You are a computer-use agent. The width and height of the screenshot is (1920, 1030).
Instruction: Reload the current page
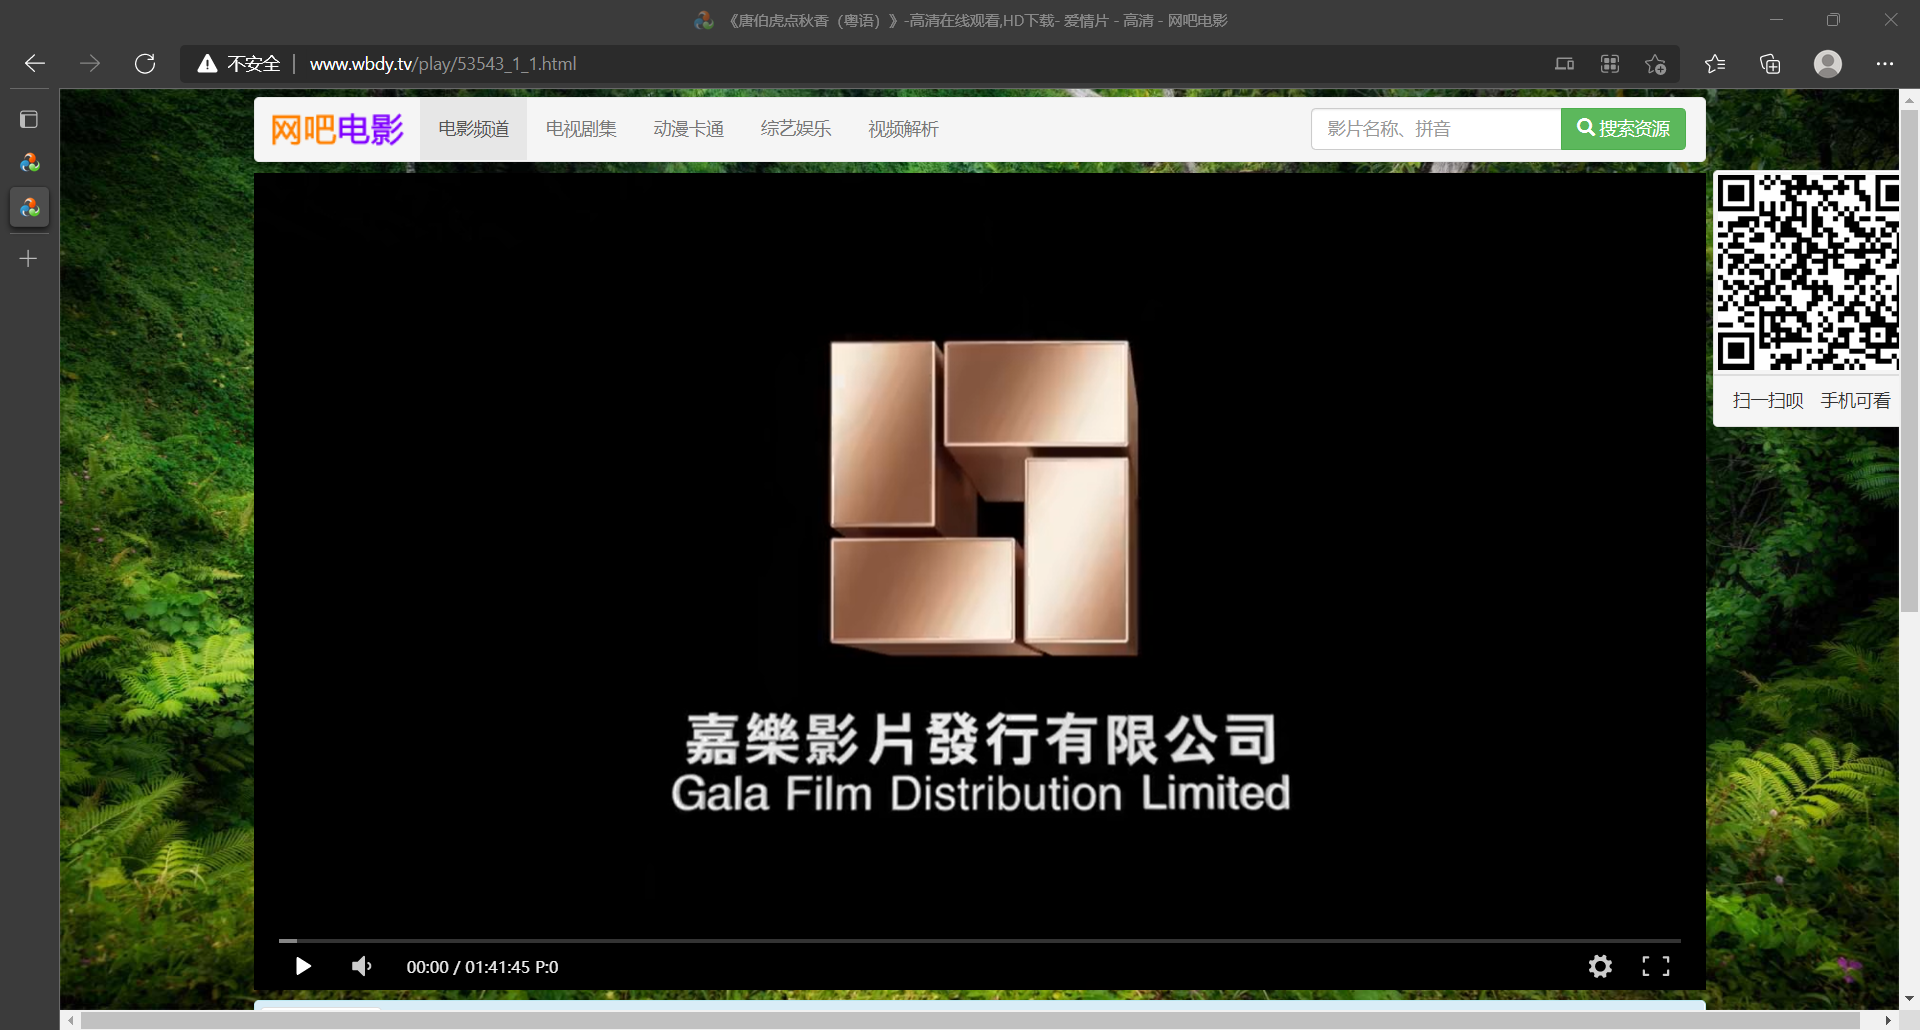tap(145, 64)
